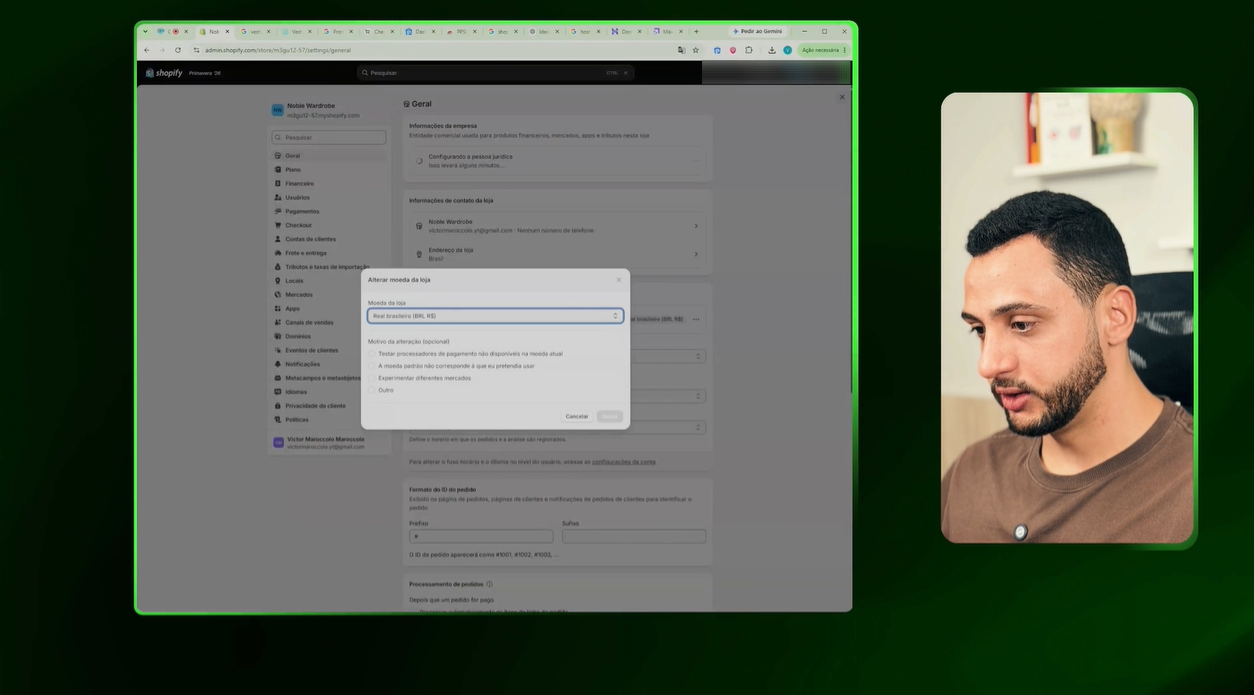Bookmark this page with star icon
The height and width of the screenshot is (695, 1254).
tap(696, 50)
